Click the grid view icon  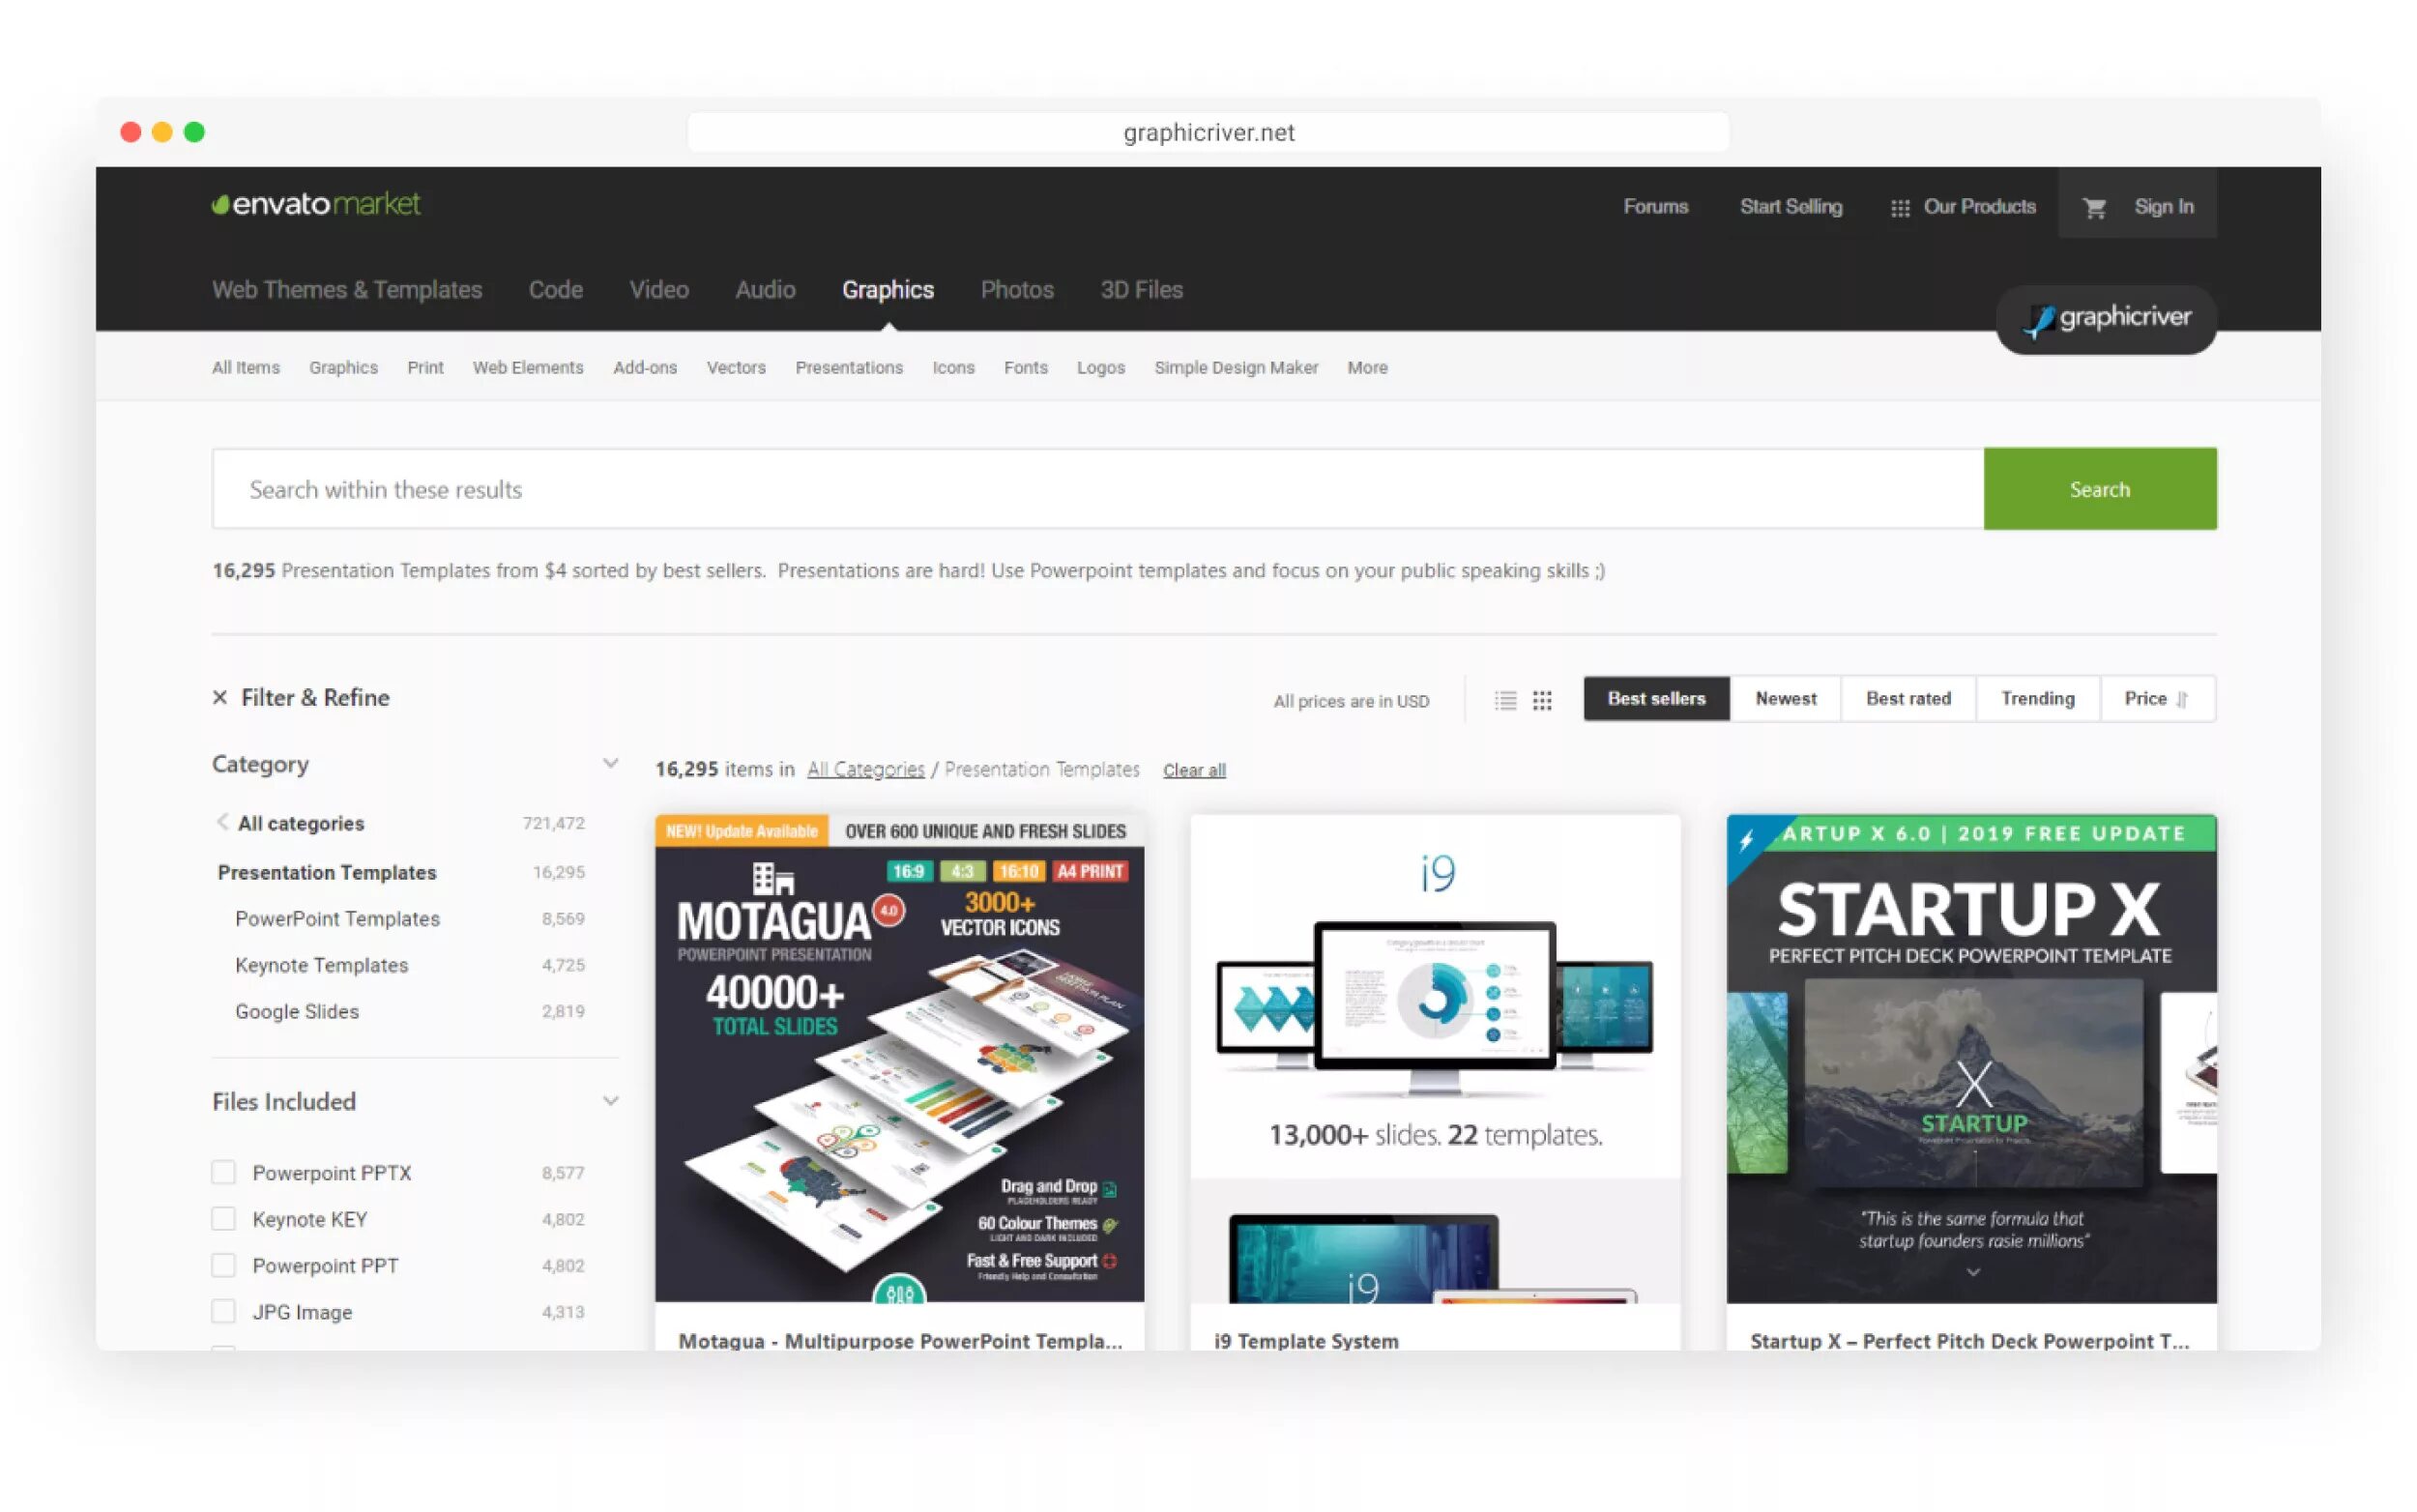(x=1543, y=697)
